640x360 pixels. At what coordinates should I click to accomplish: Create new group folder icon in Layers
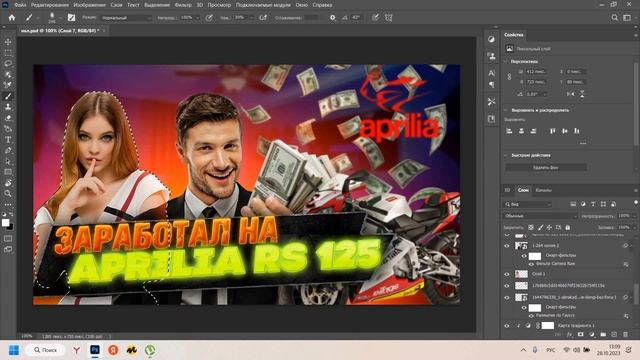[603, 334]
